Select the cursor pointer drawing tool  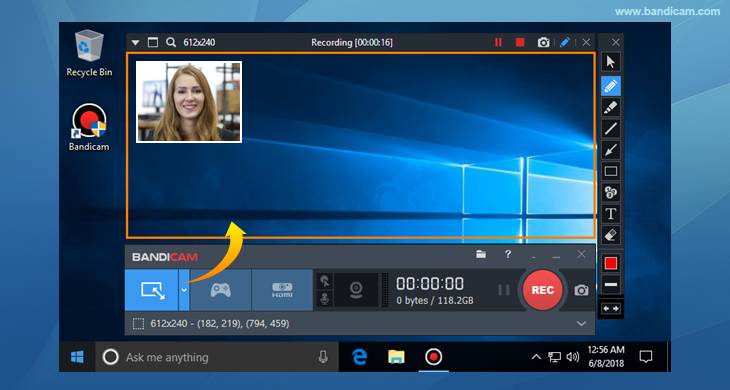tap(610, 62)
